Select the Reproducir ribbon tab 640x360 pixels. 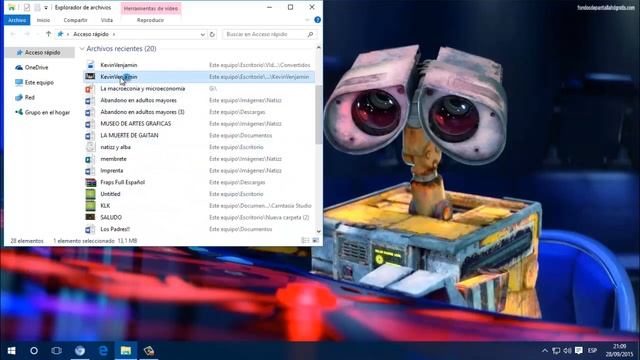(x=150, y=20)
